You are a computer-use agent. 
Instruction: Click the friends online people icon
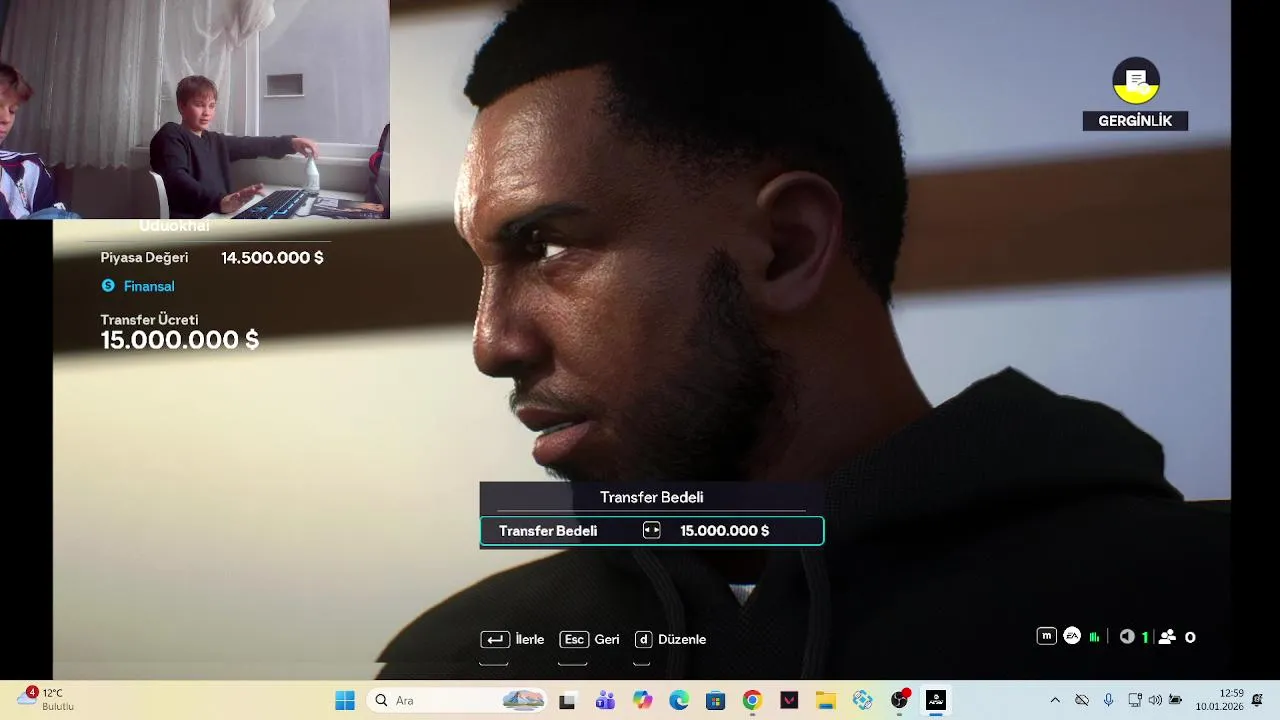[x=1167, y=637]
